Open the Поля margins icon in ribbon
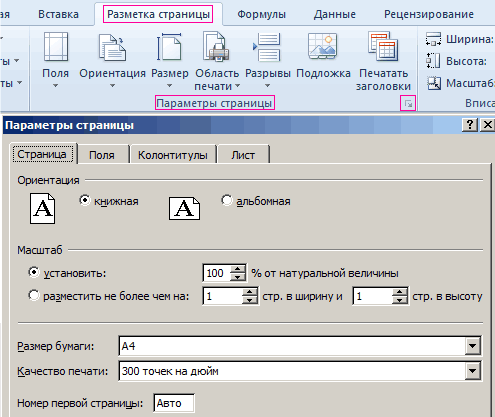 click(56, 47)
